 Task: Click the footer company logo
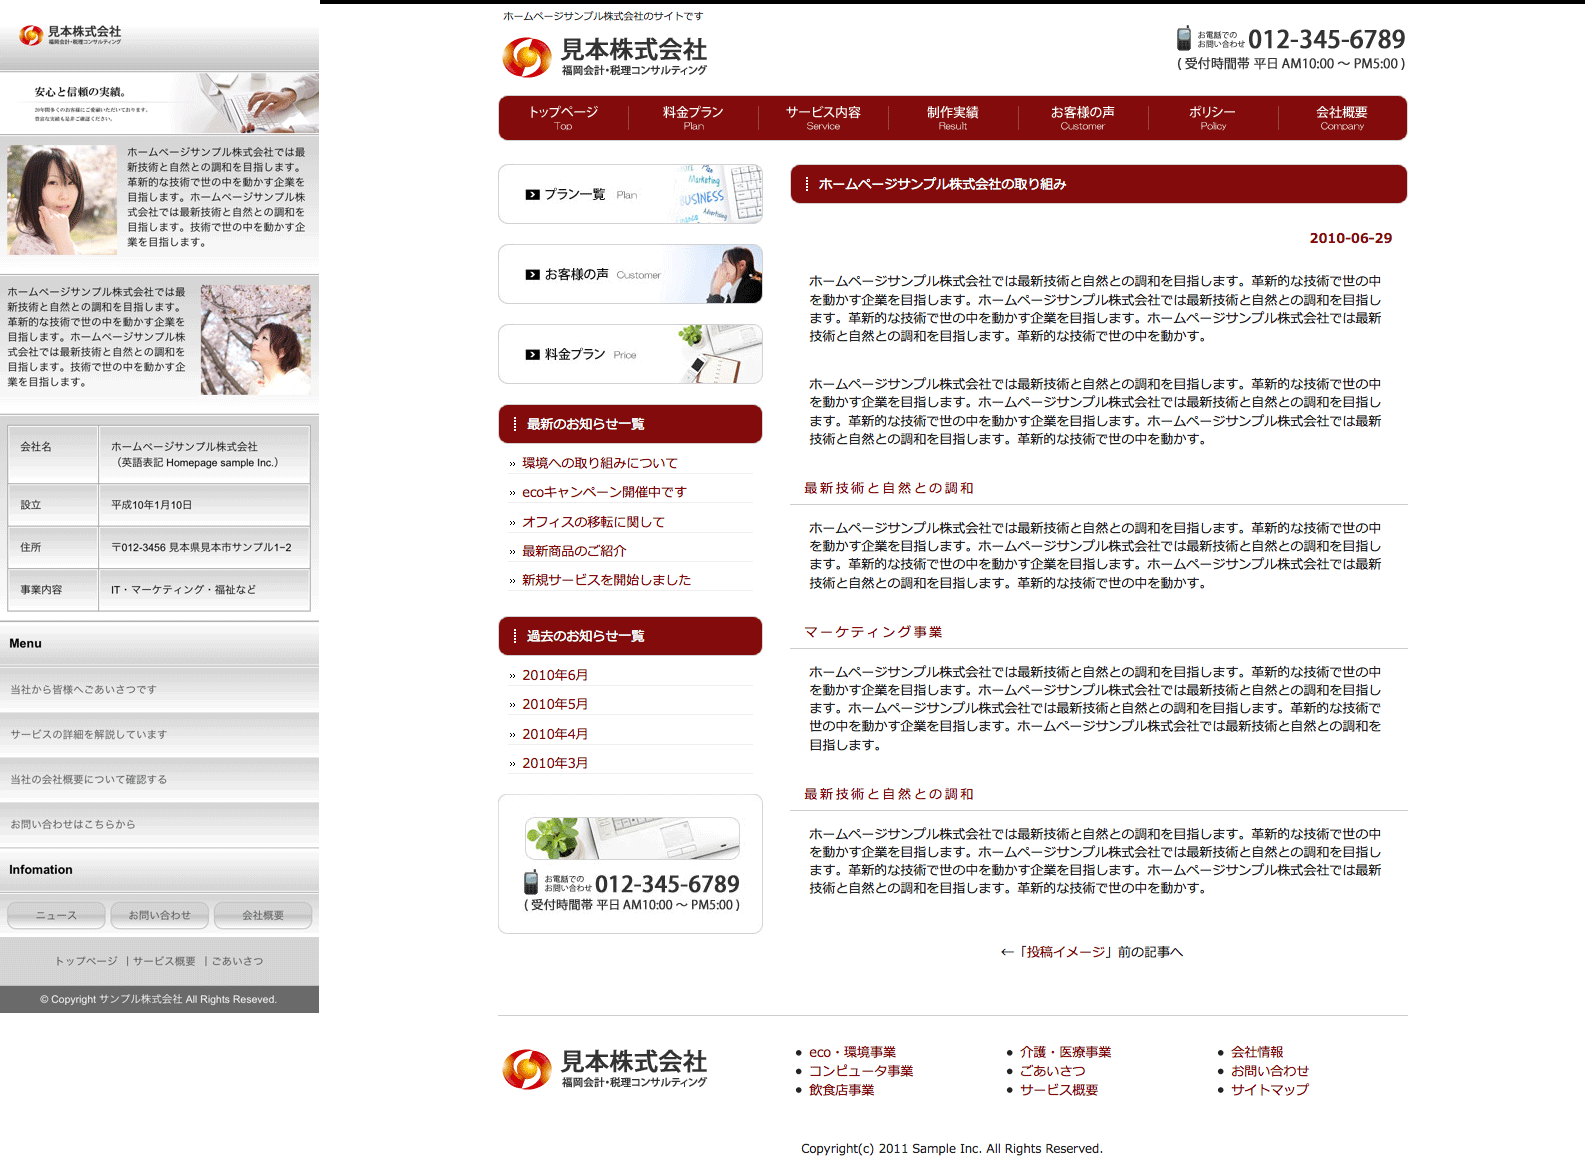pyautogui.click(x=605, y=1069)
